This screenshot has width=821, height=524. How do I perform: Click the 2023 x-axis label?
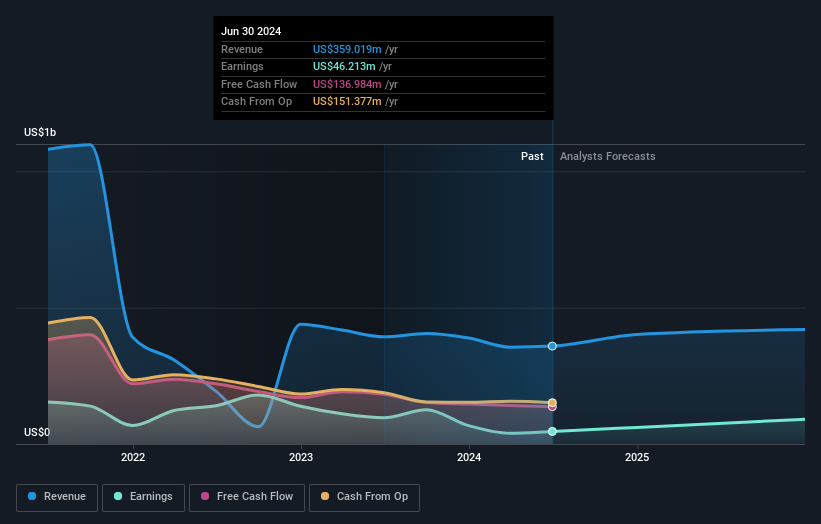[x=301, y=458]
